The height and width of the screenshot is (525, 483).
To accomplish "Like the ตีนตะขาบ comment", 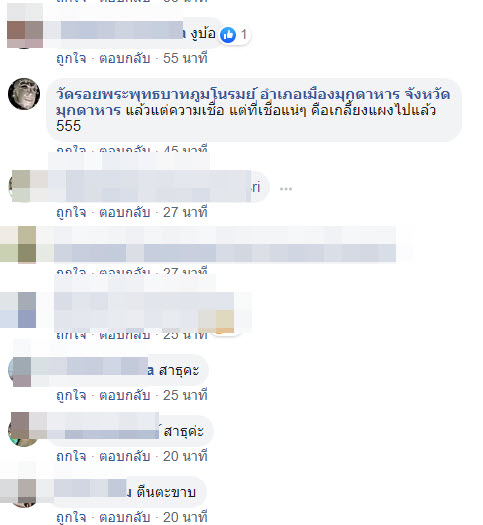I will [x=71, y=517].
